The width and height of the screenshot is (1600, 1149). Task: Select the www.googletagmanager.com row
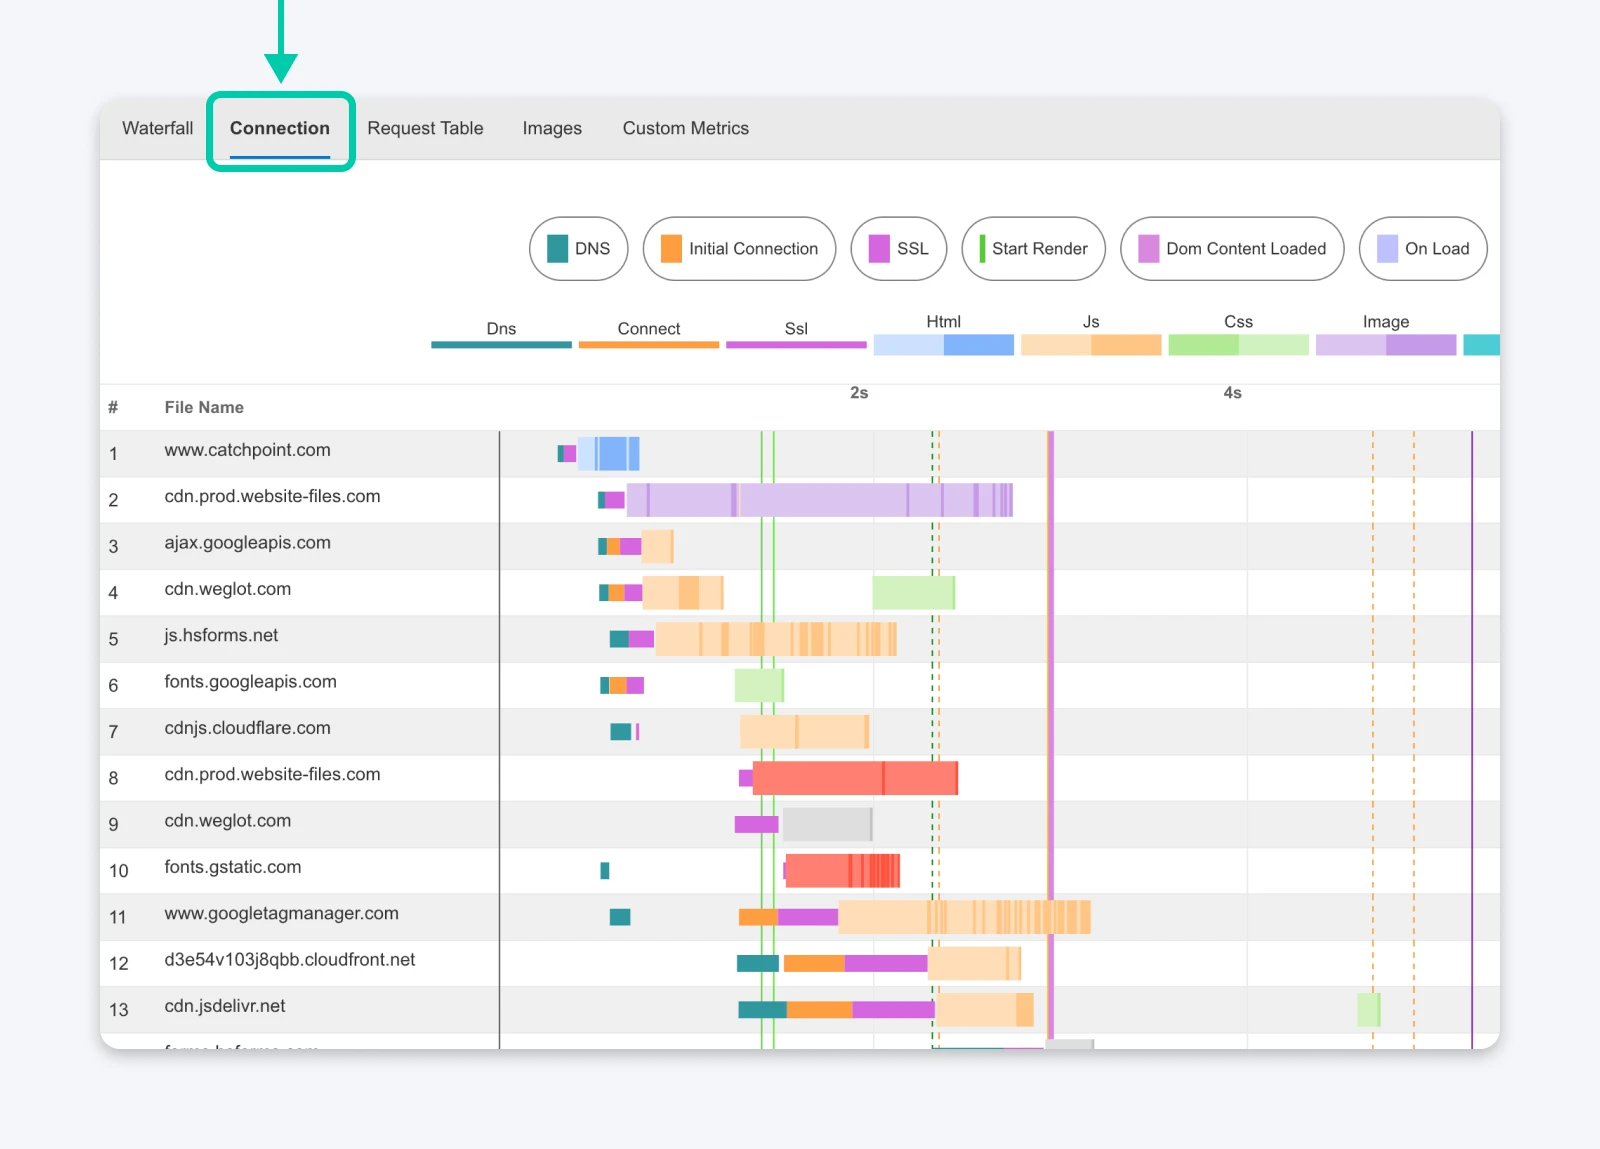point(281,913)
